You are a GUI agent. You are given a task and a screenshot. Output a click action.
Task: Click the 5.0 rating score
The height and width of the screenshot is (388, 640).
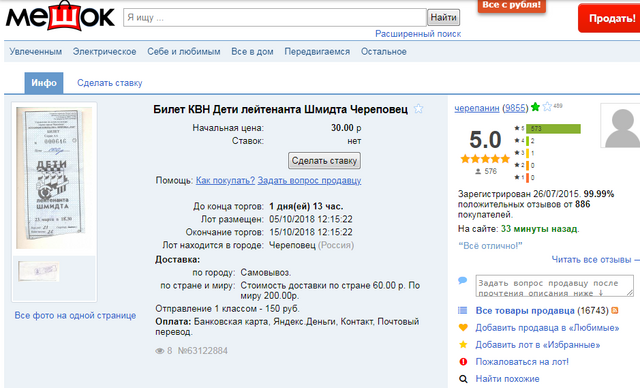(x=485, y=140)
